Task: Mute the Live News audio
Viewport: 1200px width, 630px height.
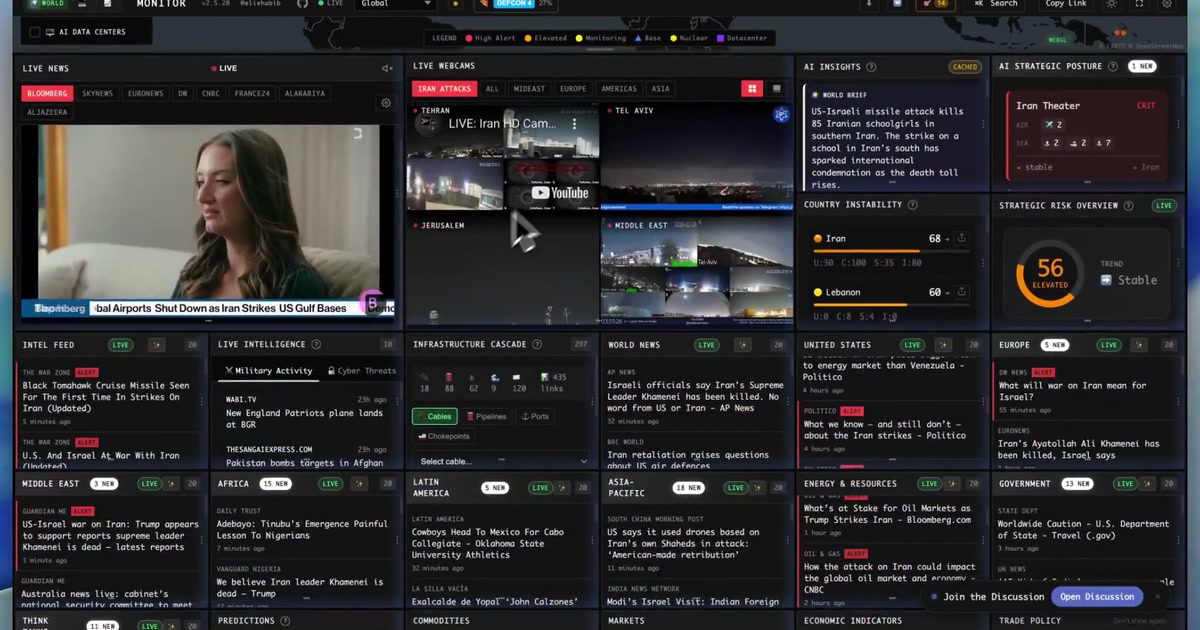Action: point(387,68)
